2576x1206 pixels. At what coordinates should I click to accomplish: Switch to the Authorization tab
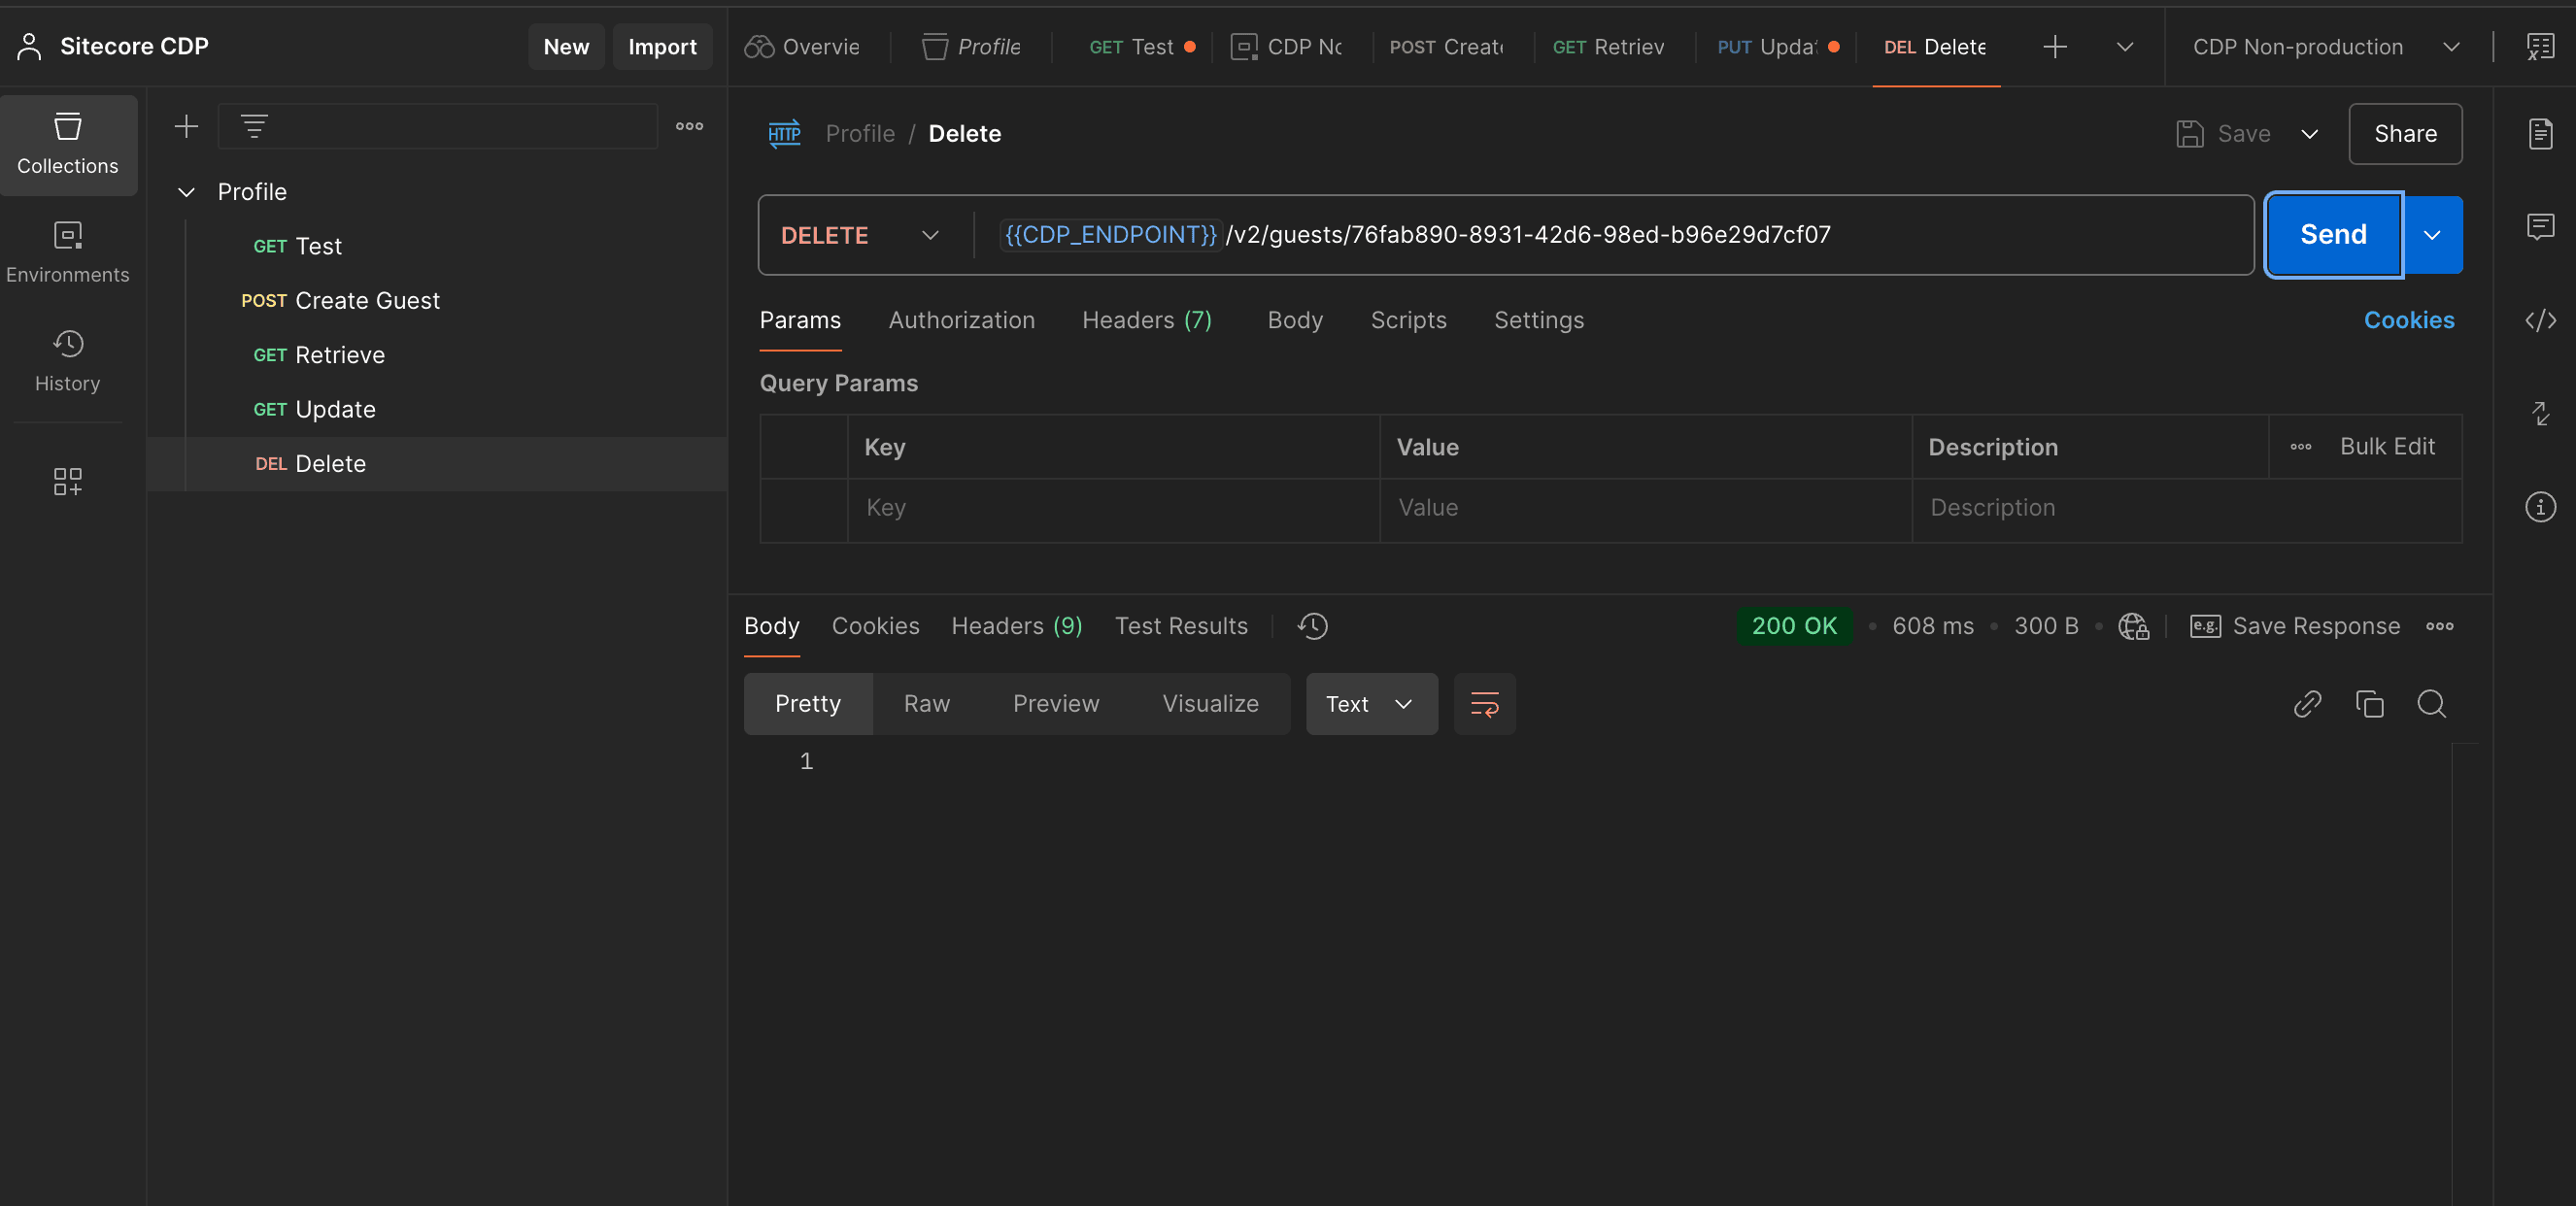coord(961,320)
